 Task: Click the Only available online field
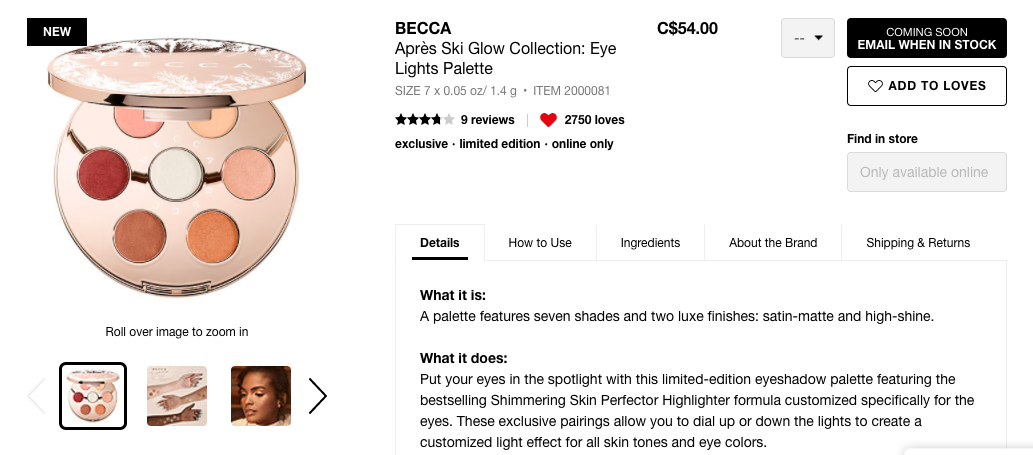[x=924, y=172]
